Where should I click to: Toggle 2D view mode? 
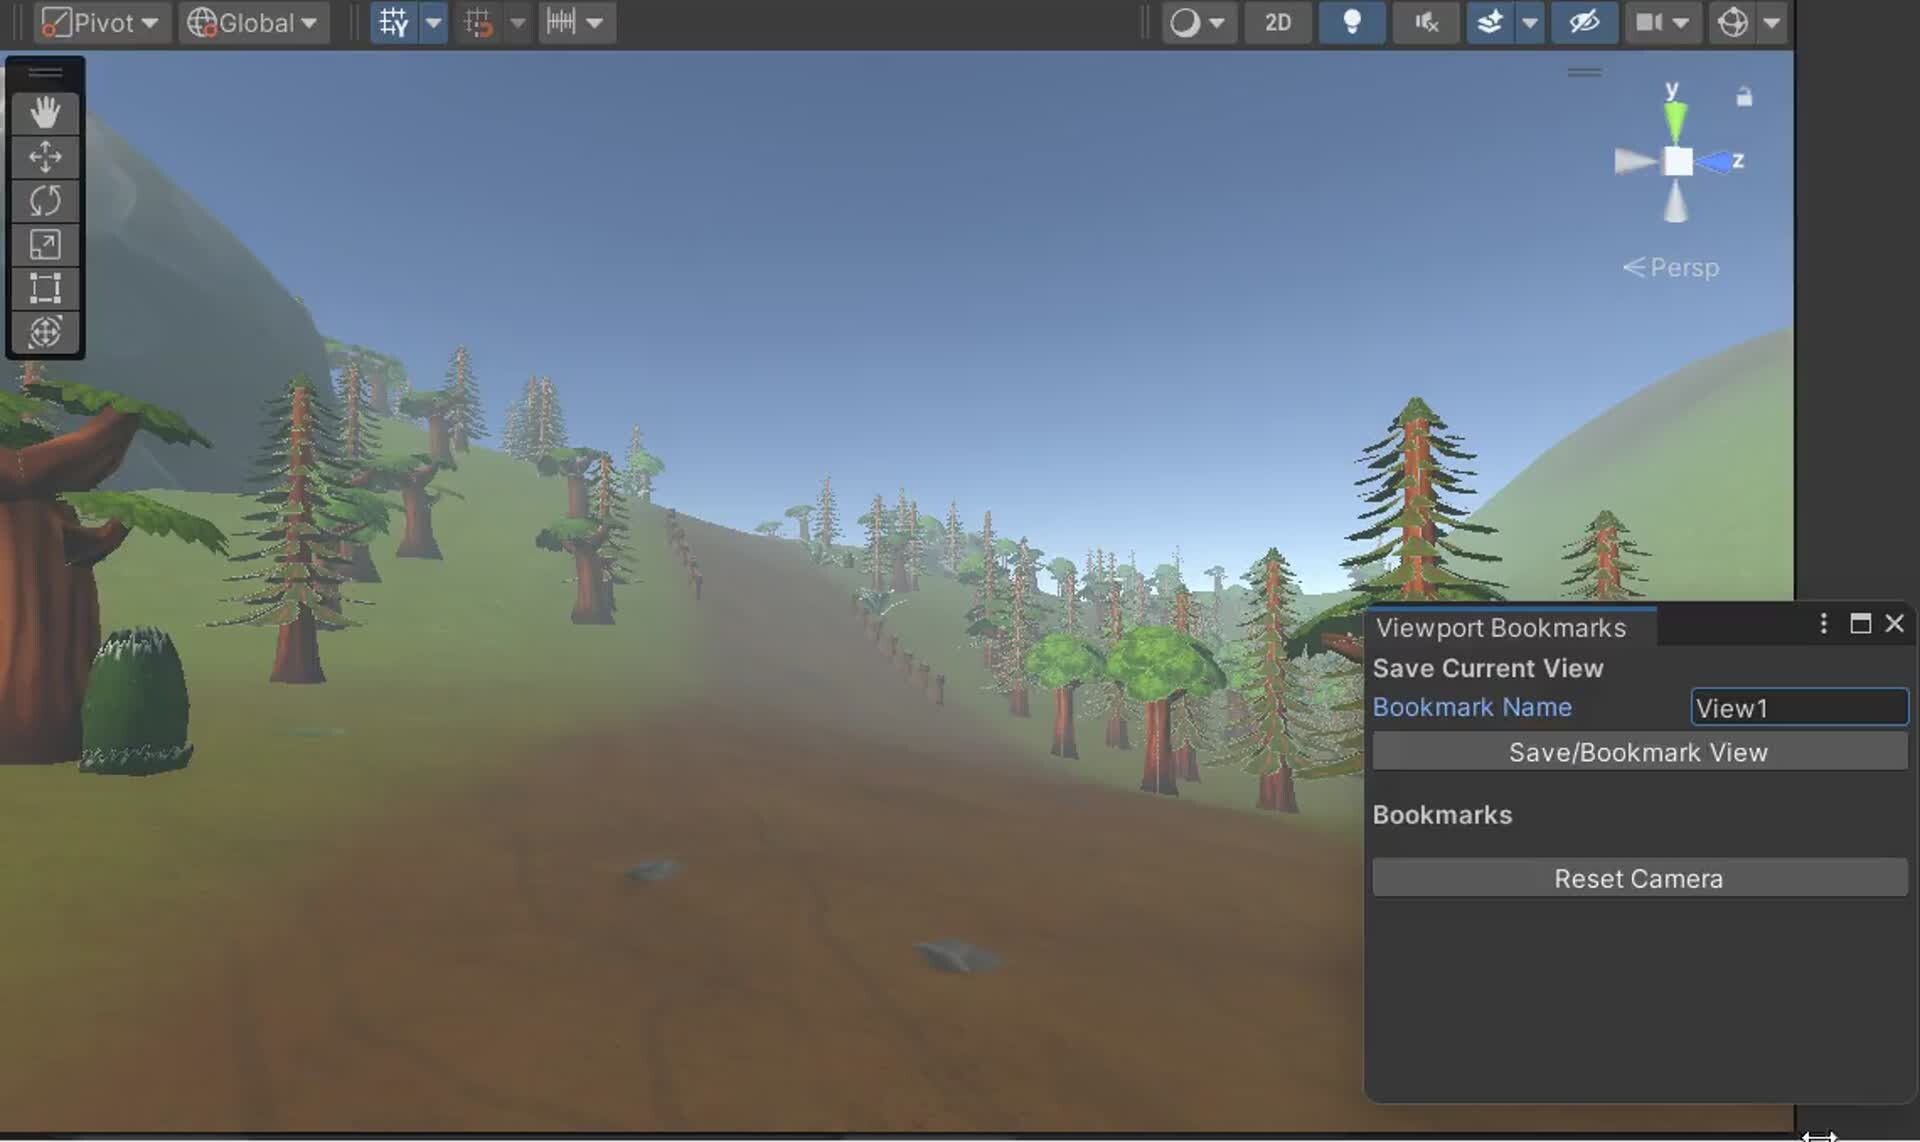(1277, 23)
